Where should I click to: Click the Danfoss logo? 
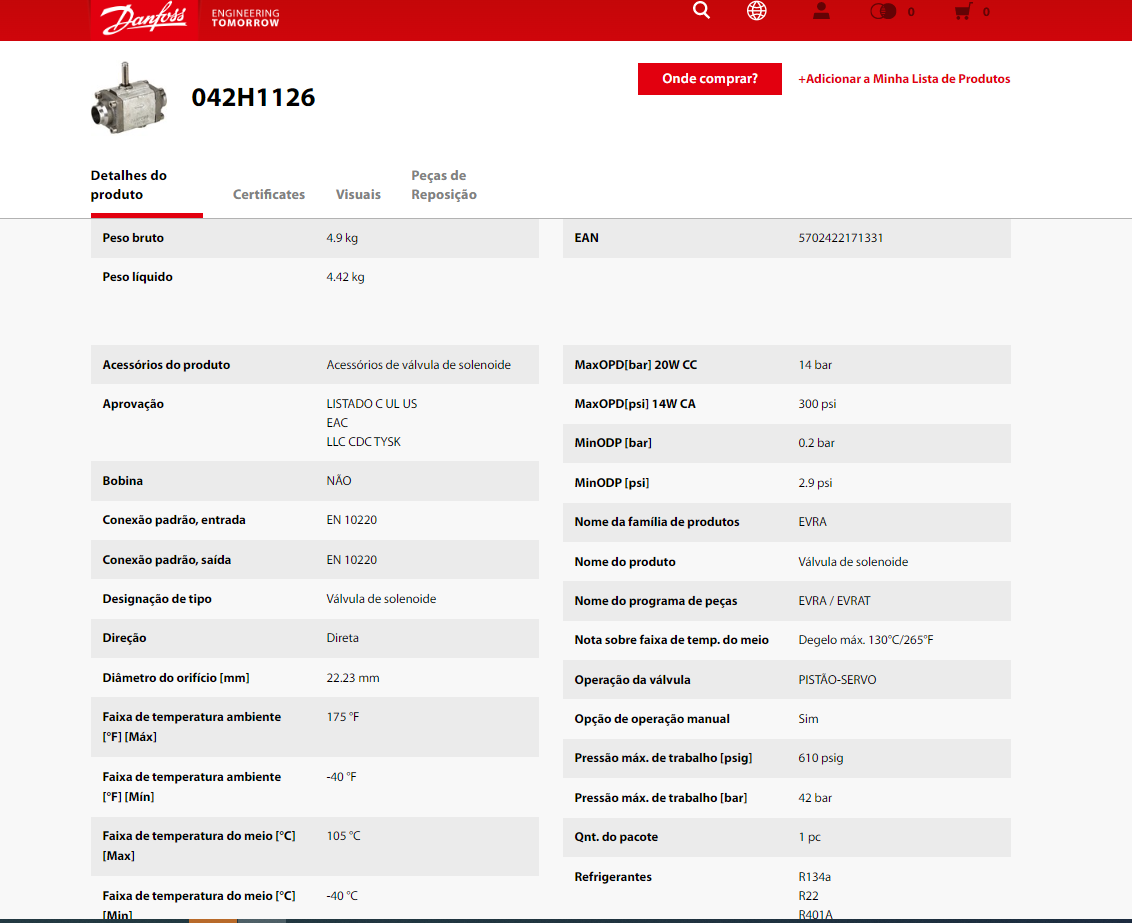point(144,19)
